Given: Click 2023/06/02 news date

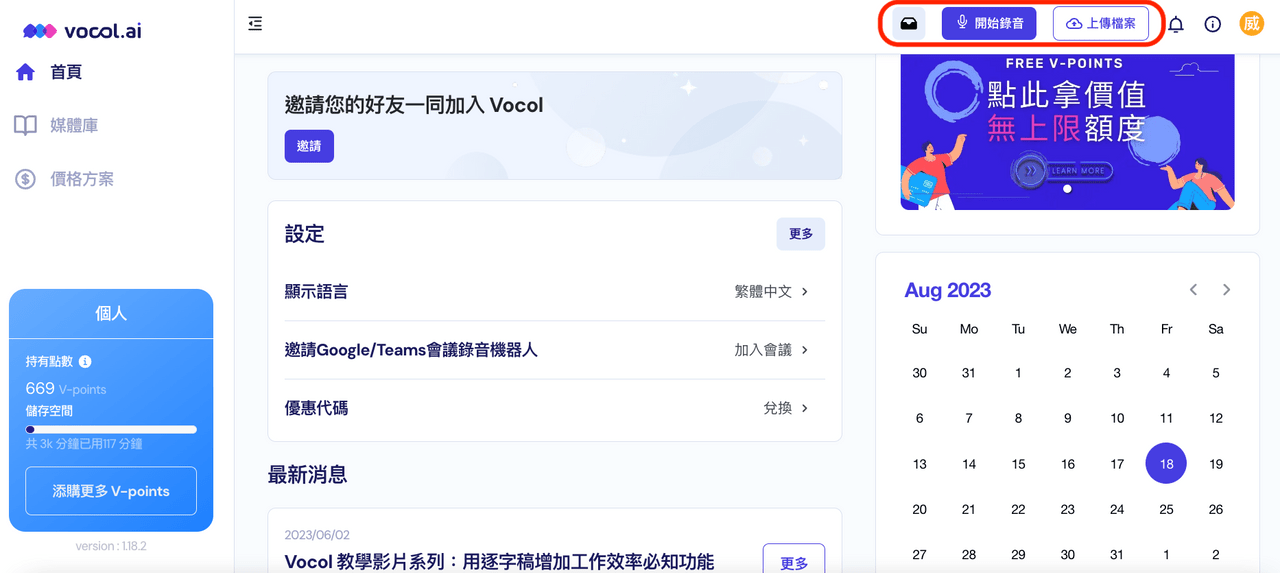Looking at the screenshot, I should click(317, 535).
